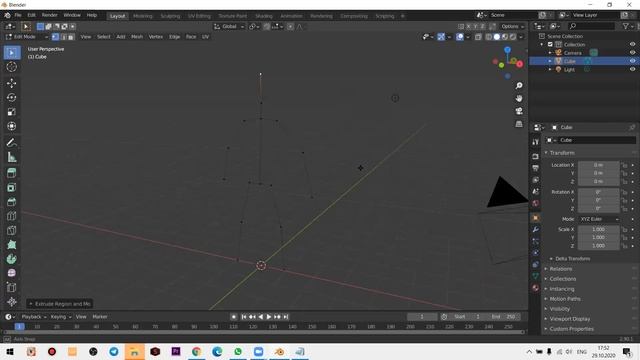
Task: Select the Poly Build tool
Action: (x=12, y=244)
